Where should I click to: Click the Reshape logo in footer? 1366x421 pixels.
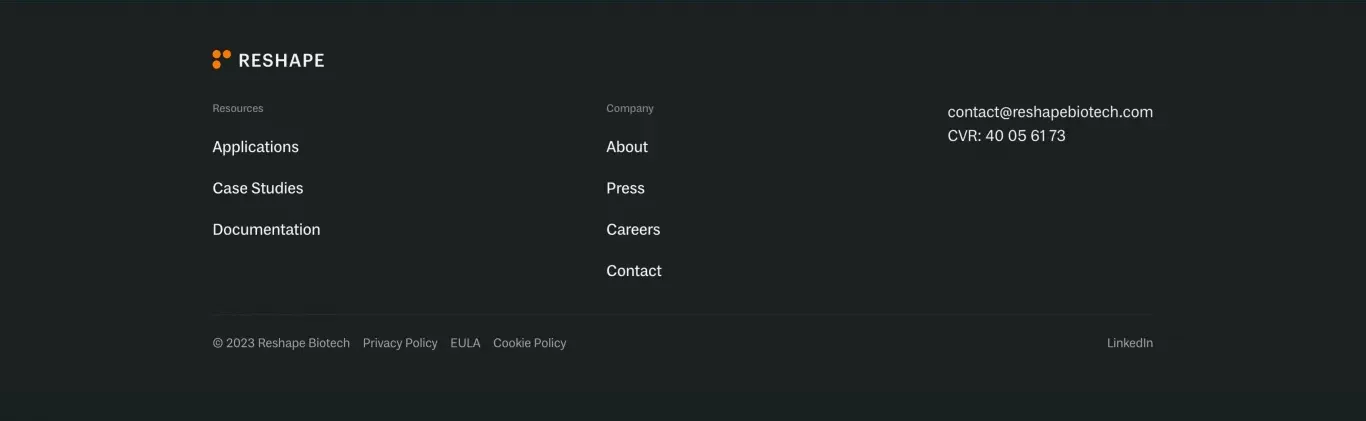pyautogui.click(x=268, y=60)
